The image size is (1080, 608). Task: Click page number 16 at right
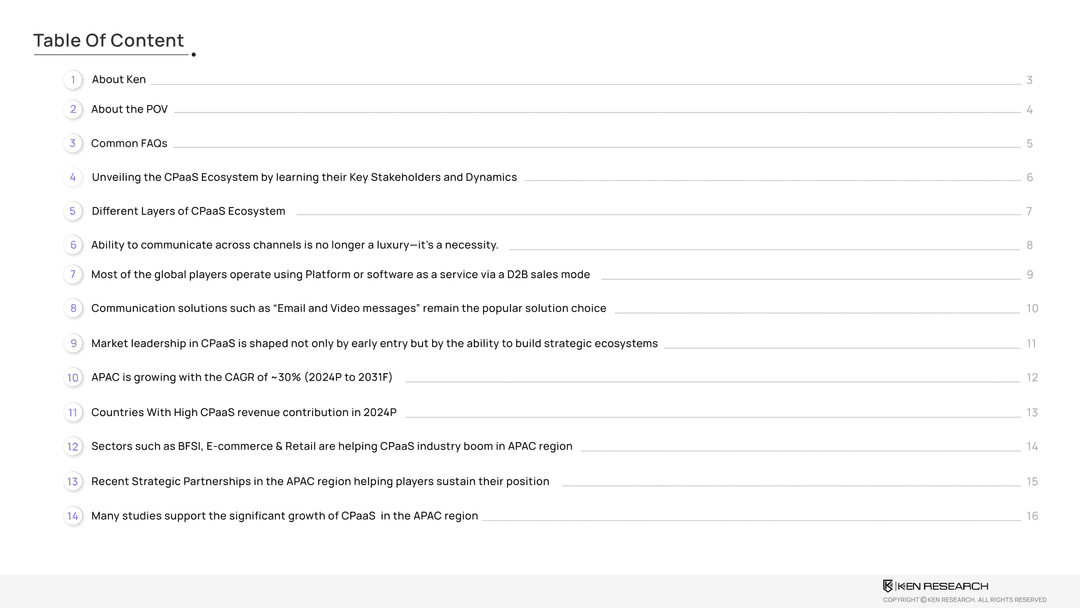pyautogui.click(x=1032, y=517)
